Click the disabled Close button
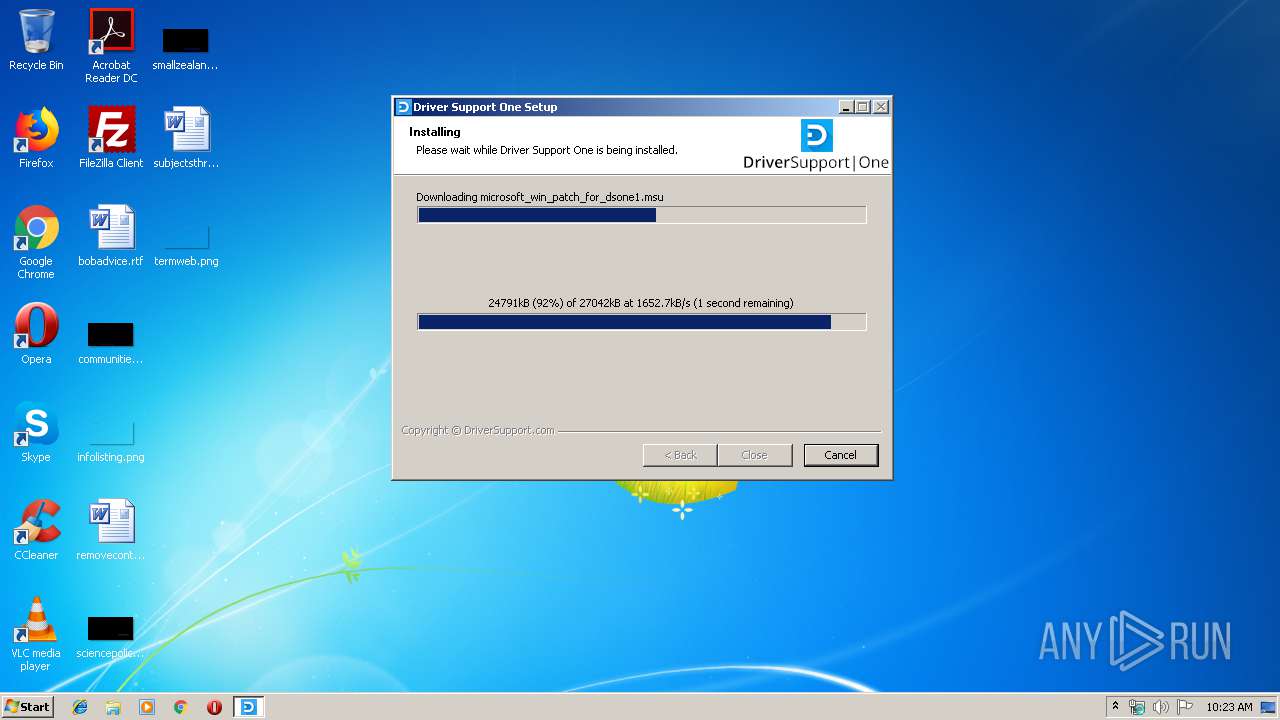 (754, 455)
